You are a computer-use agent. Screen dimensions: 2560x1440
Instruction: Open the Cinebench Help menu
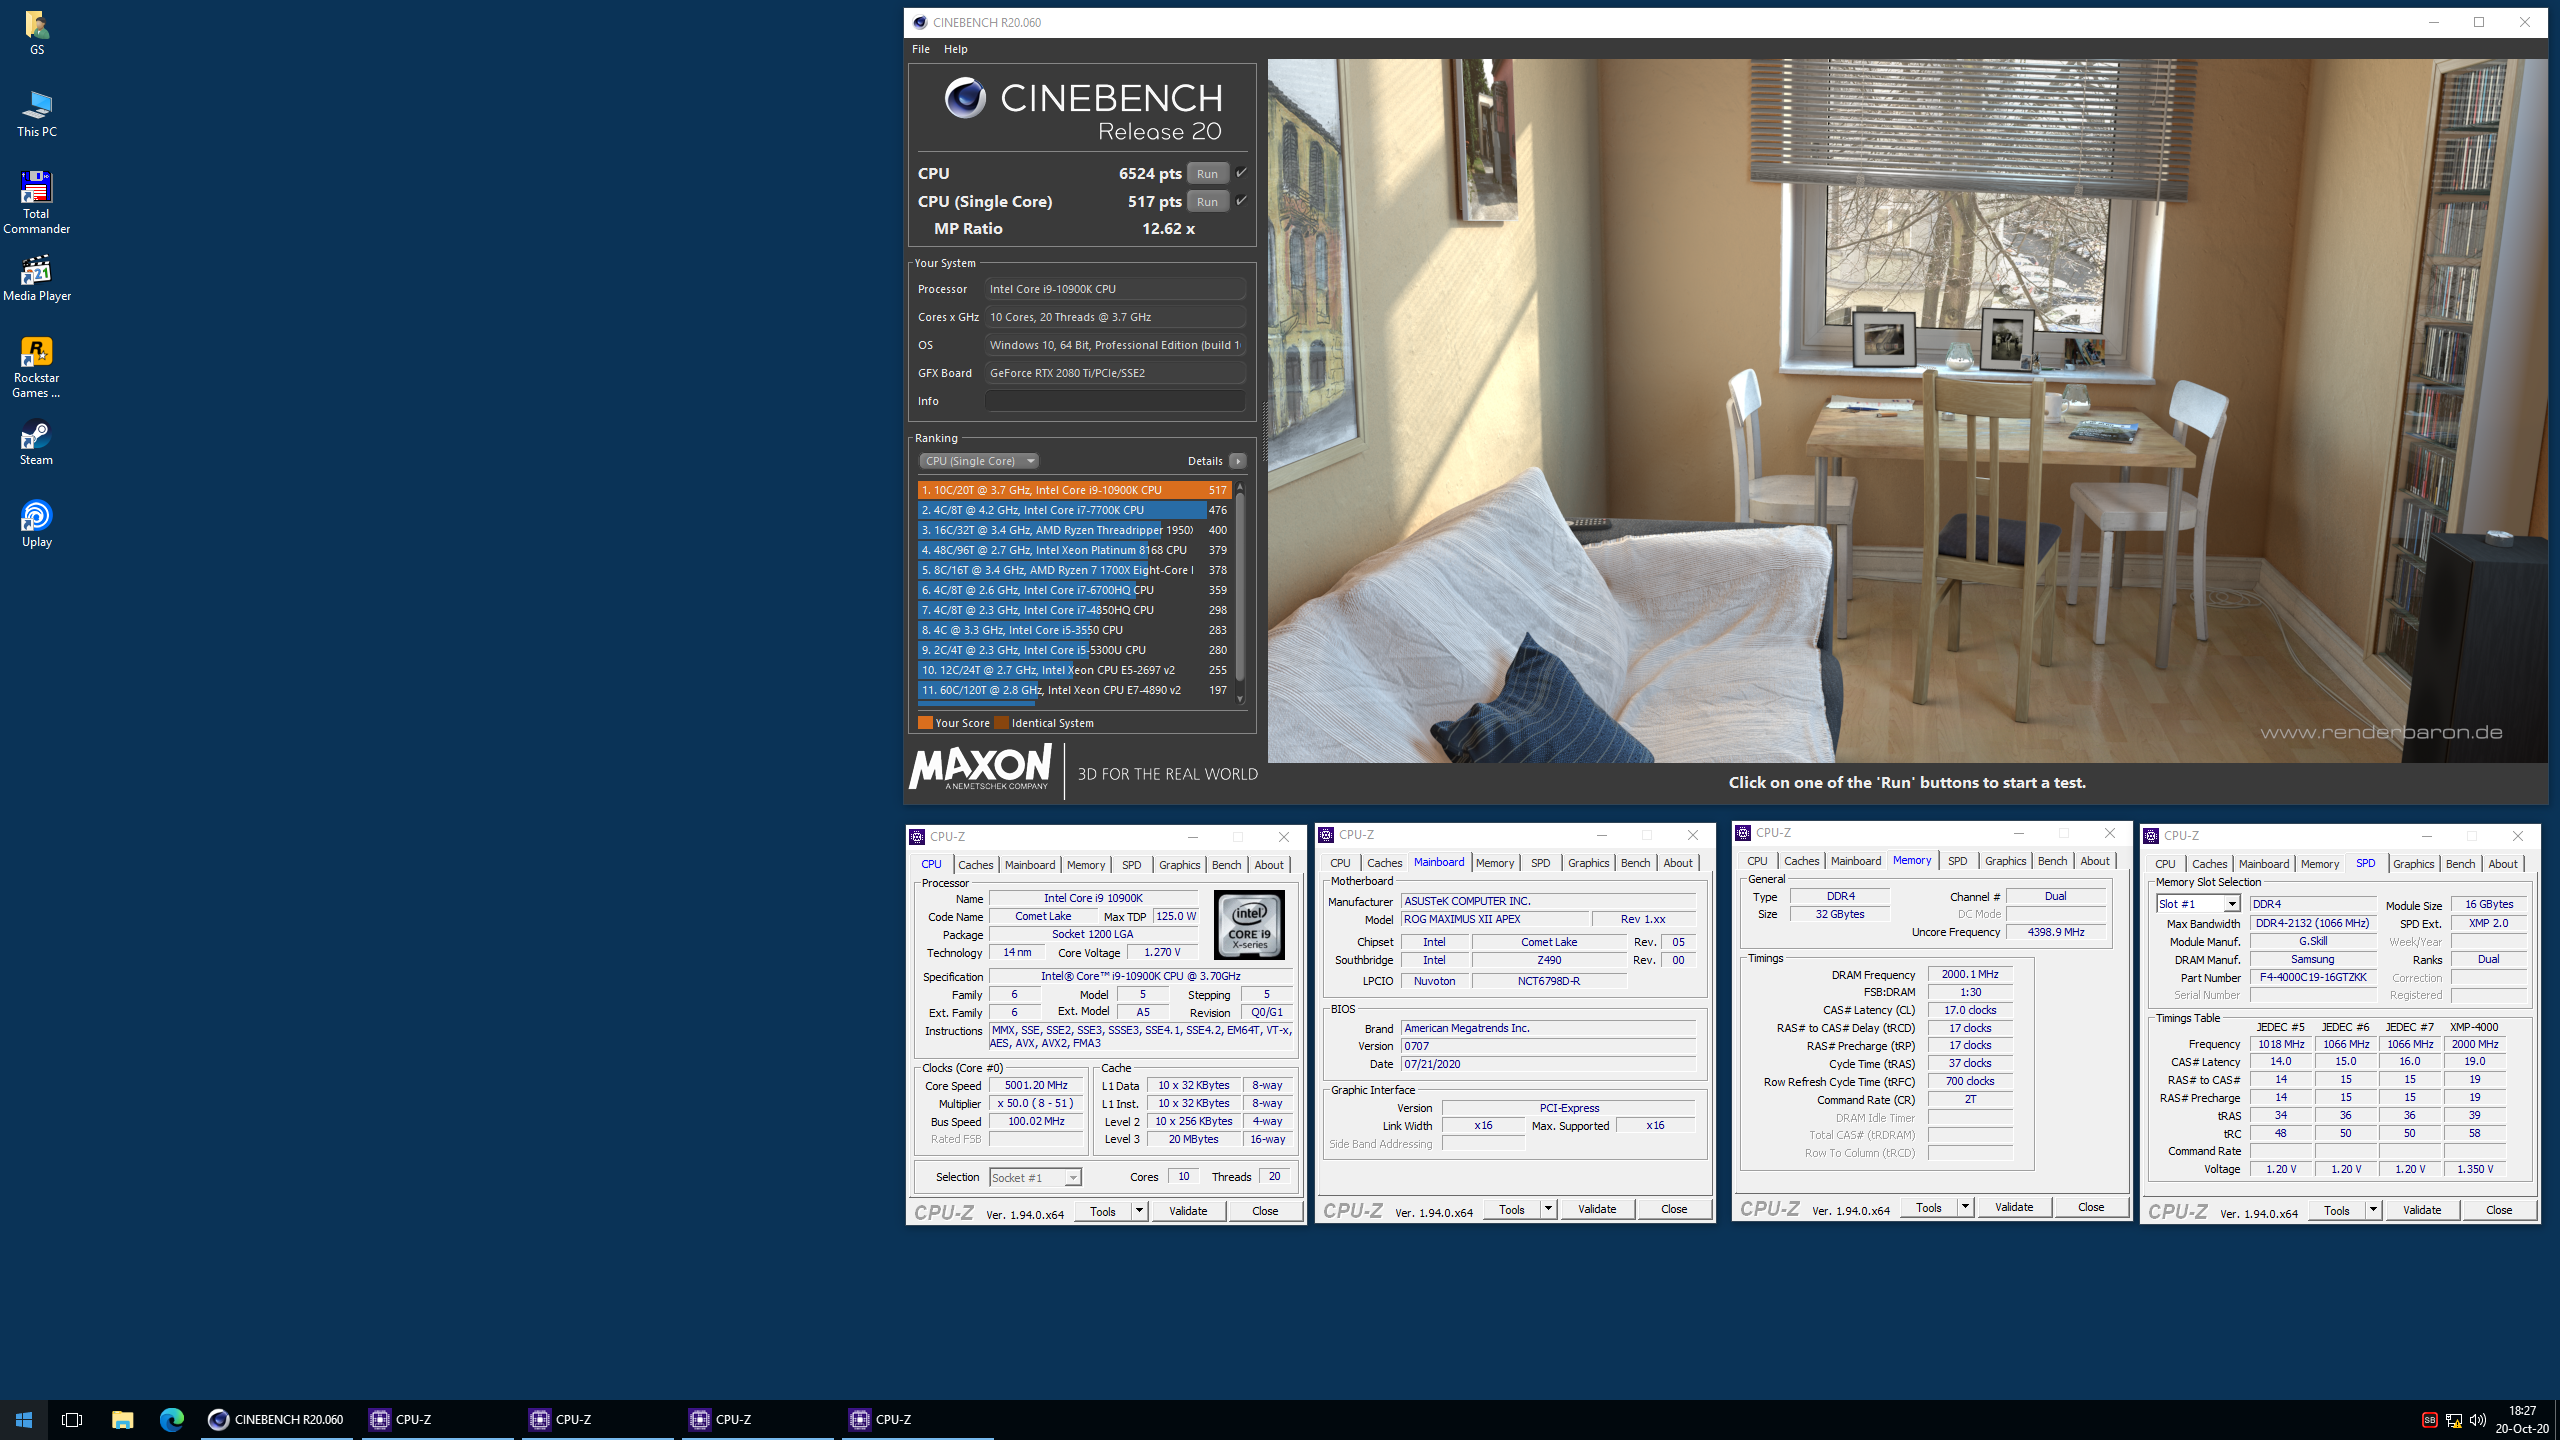pos(956,49)
